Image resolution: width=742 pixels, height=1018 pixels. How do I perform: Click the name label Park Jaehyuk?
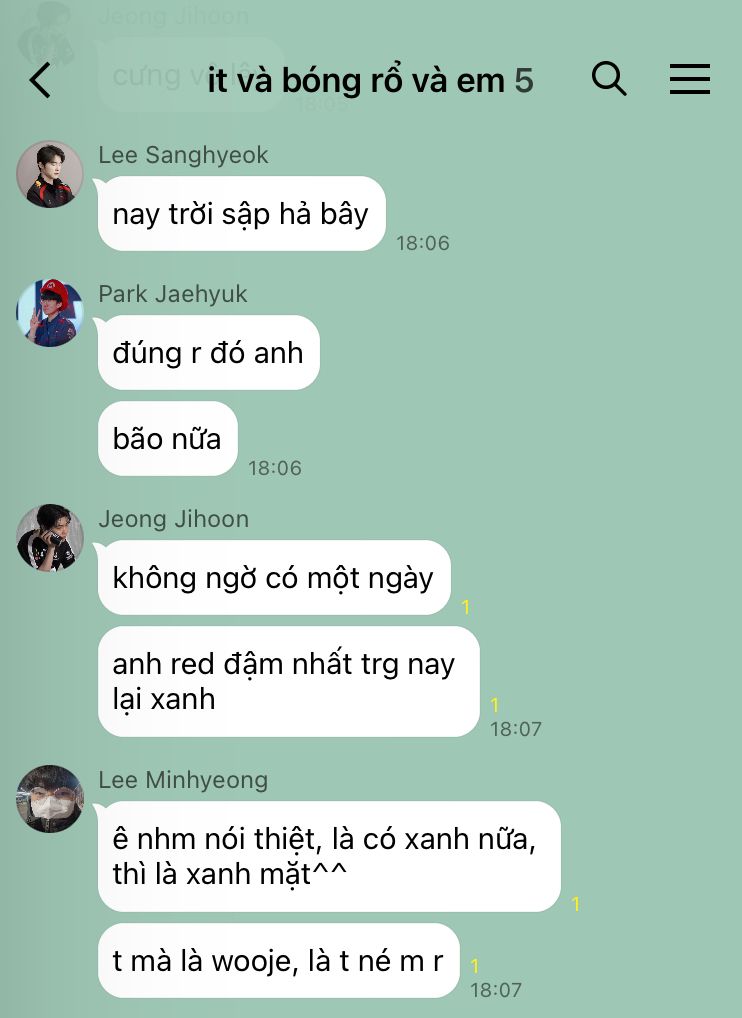[173, 294]
